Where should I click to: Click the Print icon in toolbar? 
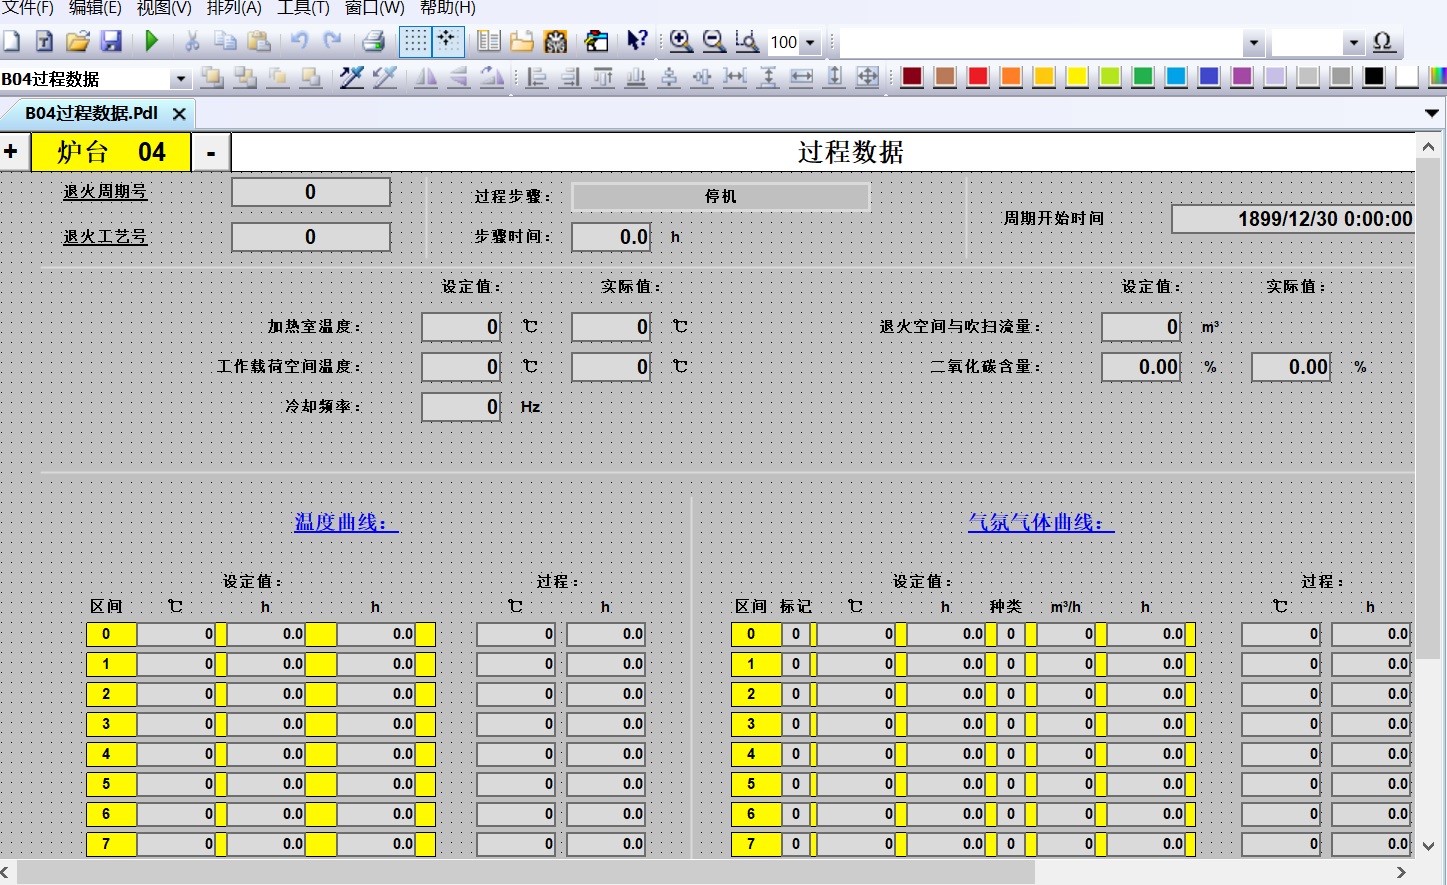coord(373,41)
